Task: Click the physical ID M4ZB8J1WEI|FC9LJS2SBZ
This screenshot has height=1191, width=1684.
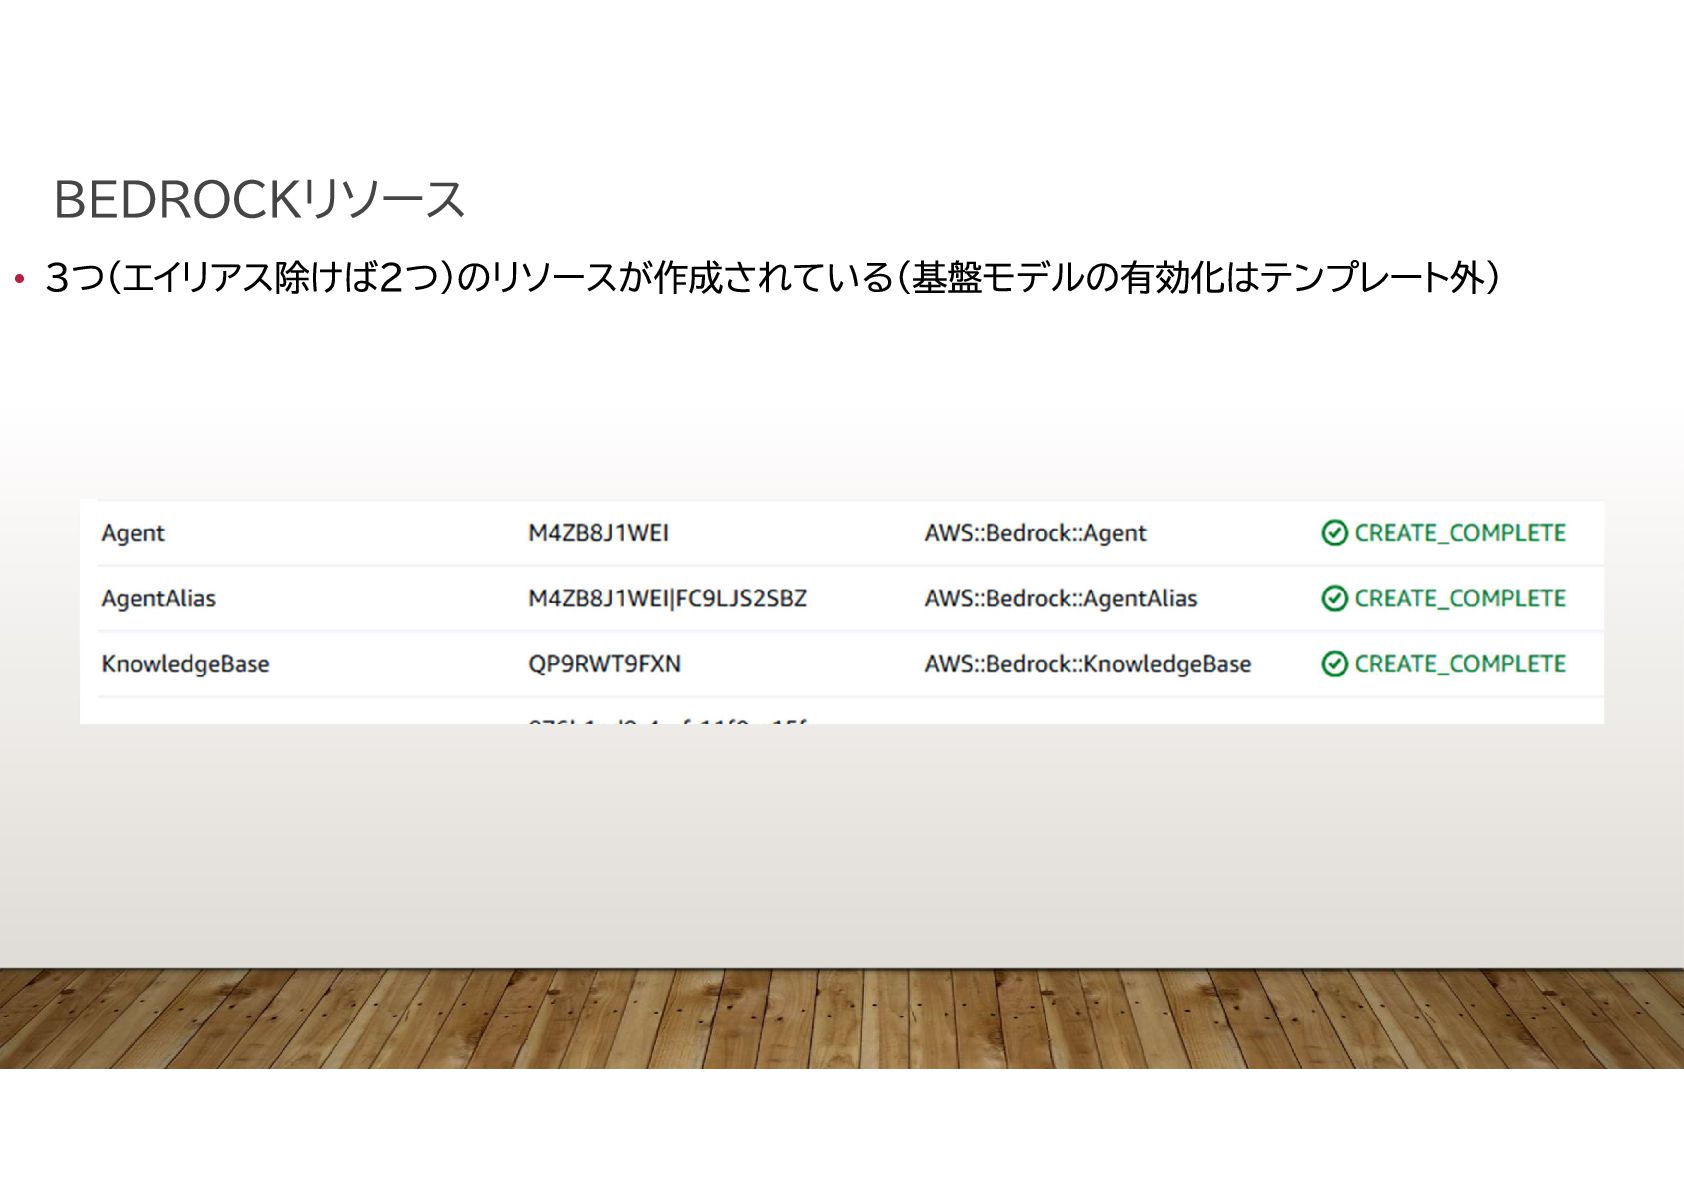Action: pos(667,598)
